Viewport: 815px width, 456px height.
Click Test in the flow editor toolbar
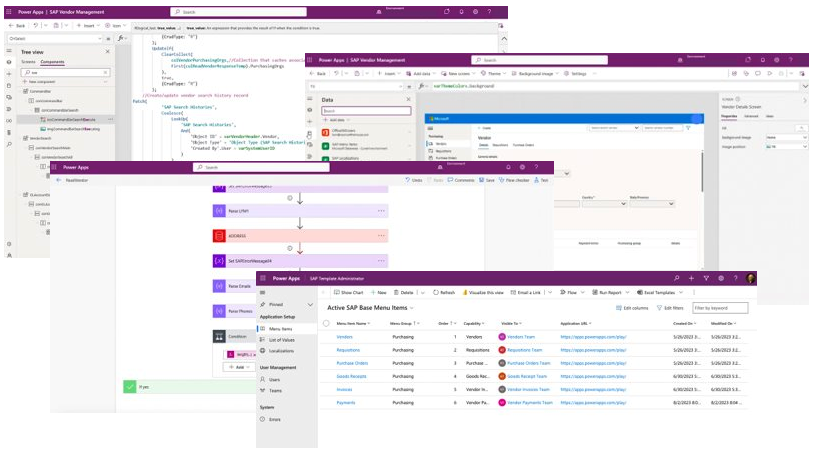coord(541,180)
